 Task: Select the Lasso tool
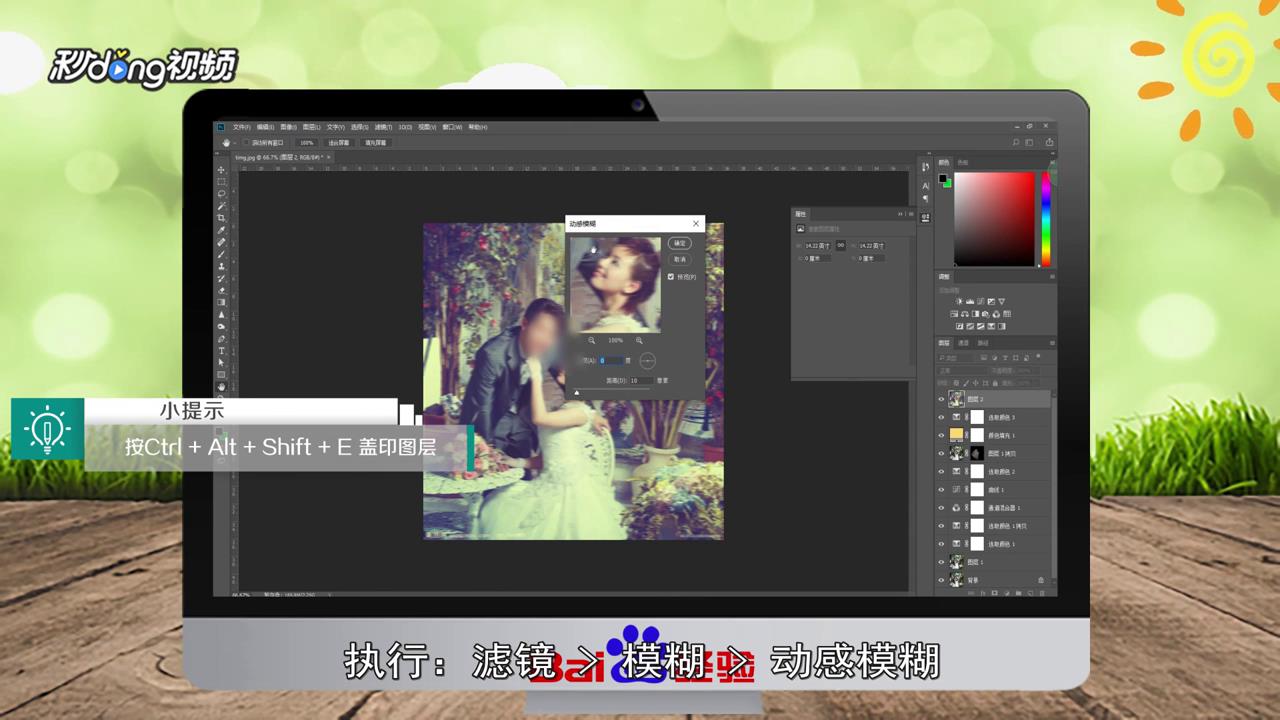coord(222,194)
